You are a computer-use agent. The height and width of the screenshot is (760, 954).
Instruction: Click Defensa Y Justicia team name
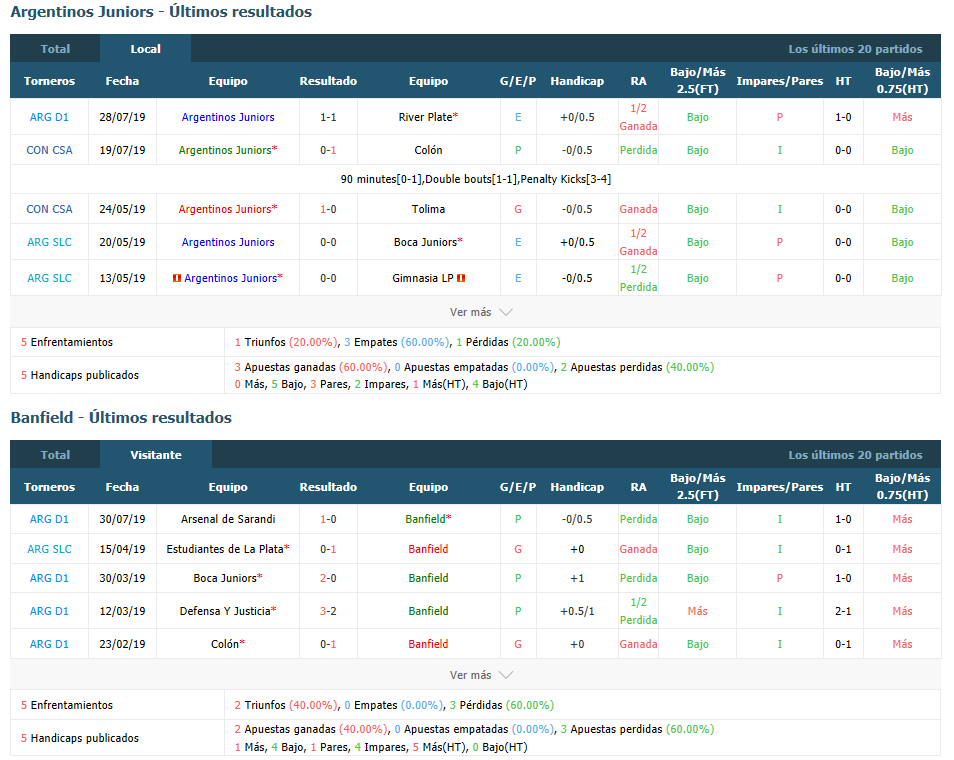click(x=225, y=611)
